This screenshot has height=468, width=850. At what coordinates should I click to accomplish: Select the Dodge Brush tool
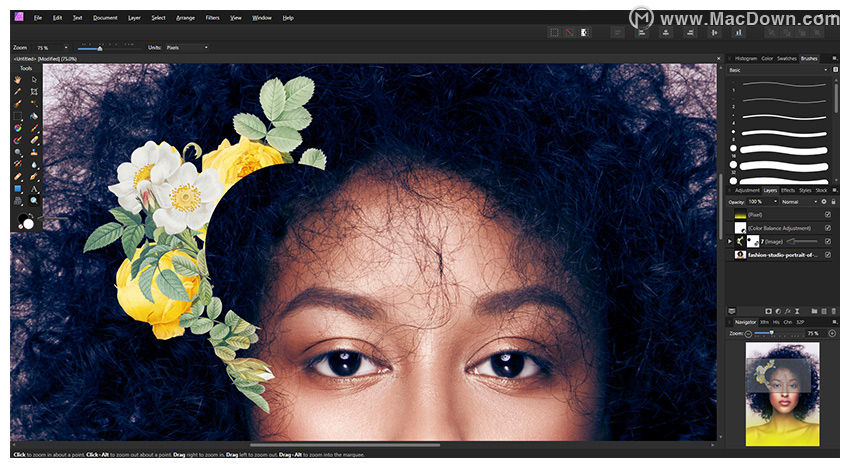[x=18, y=152]
